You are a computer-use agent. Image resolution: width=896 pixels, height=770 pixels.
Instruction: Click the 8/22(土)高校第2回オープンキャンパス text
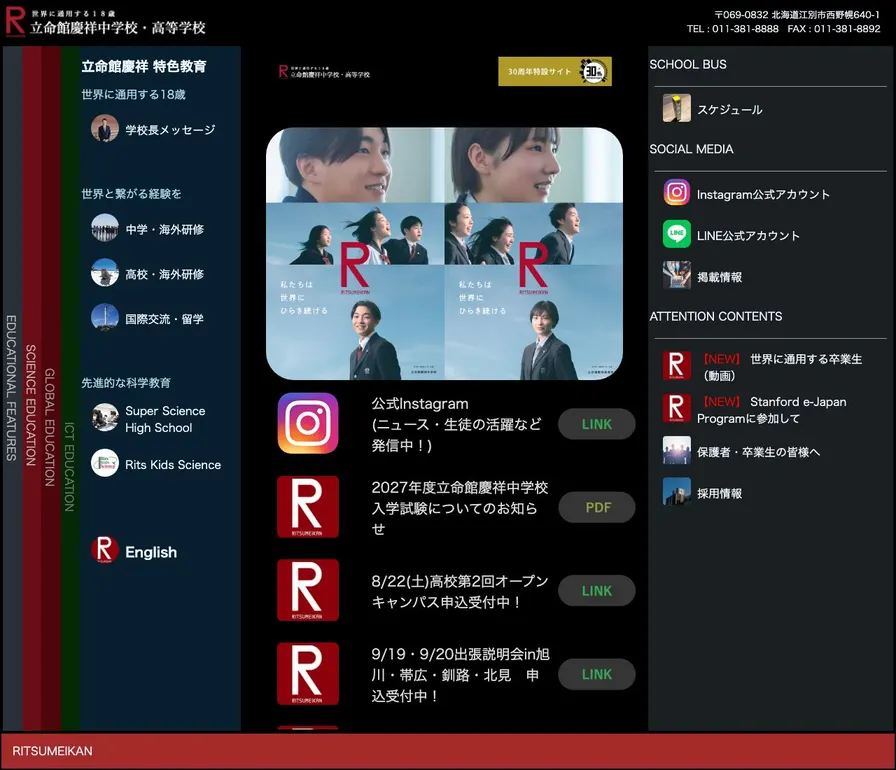tap(459, 591)
